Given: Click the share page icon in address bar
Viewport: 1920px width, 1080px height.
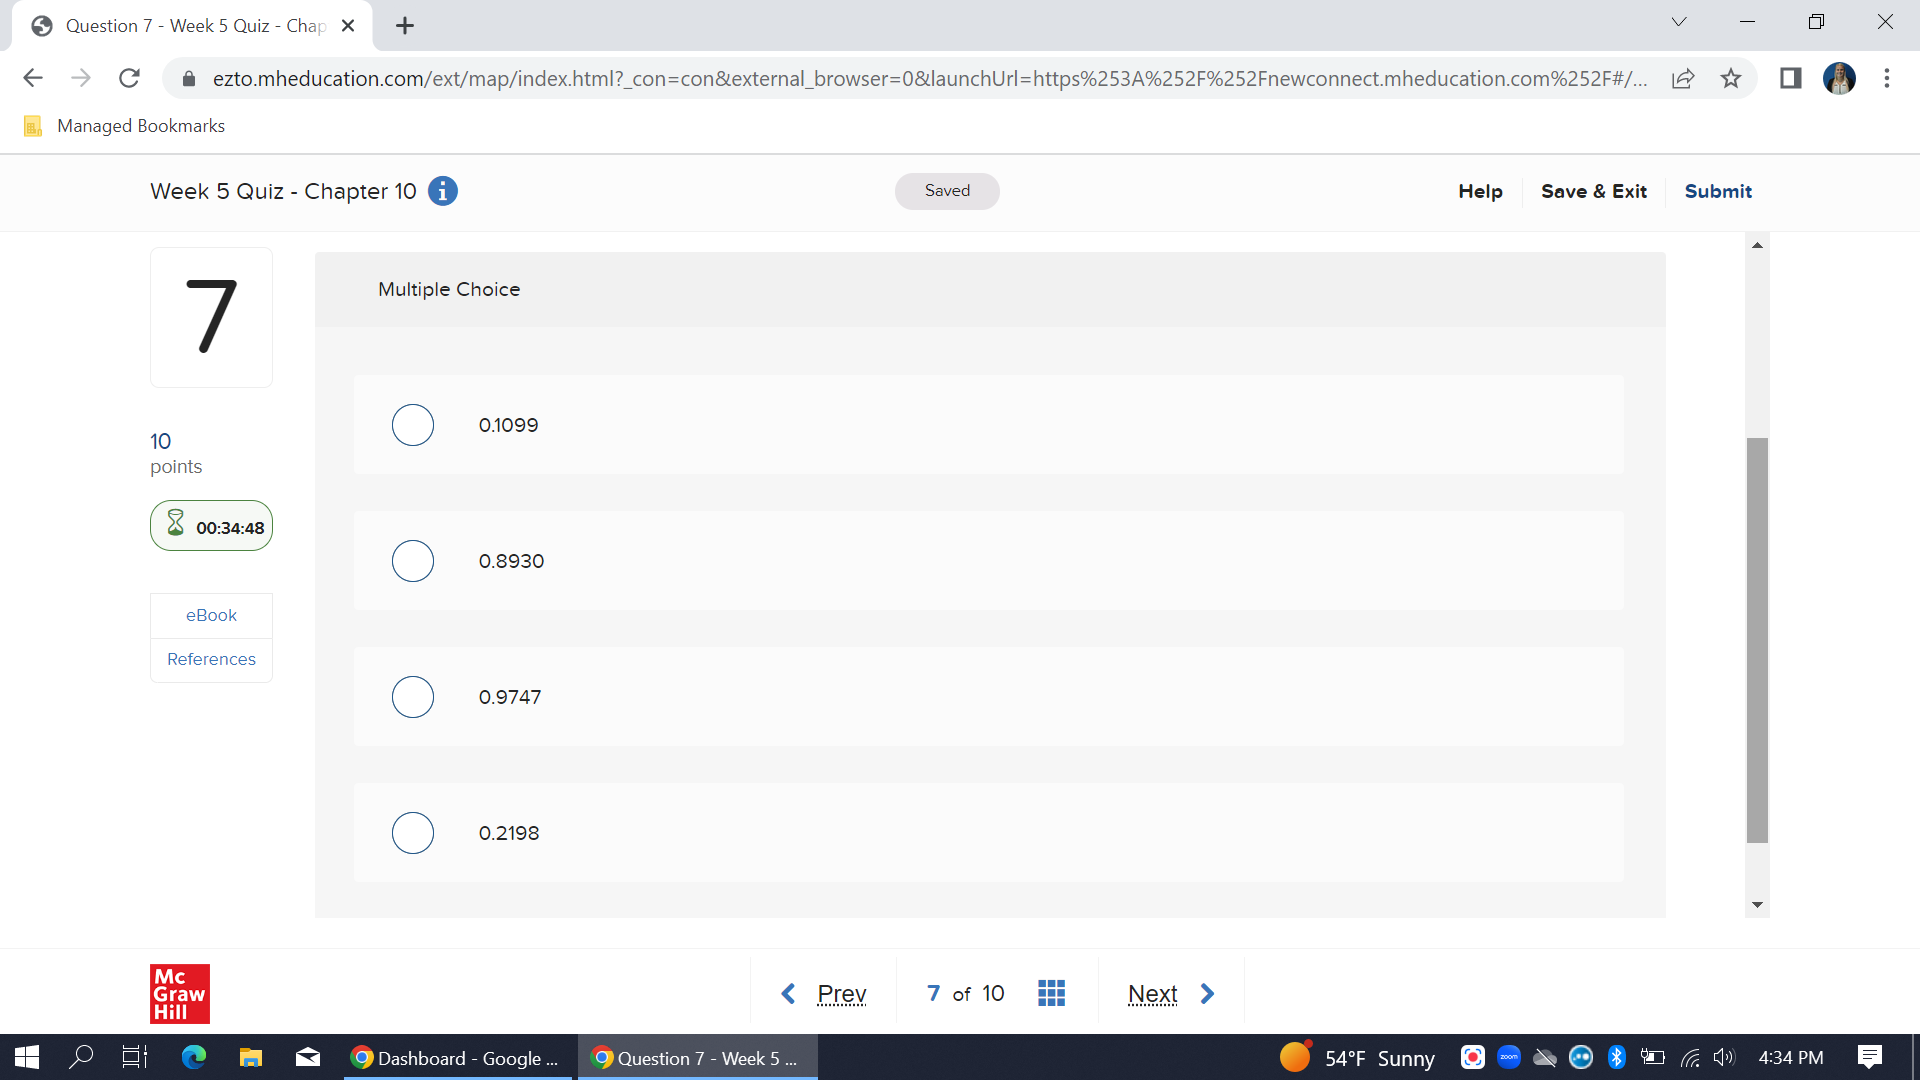Looking at the screenshot, I should click(x=1683, y=79).
